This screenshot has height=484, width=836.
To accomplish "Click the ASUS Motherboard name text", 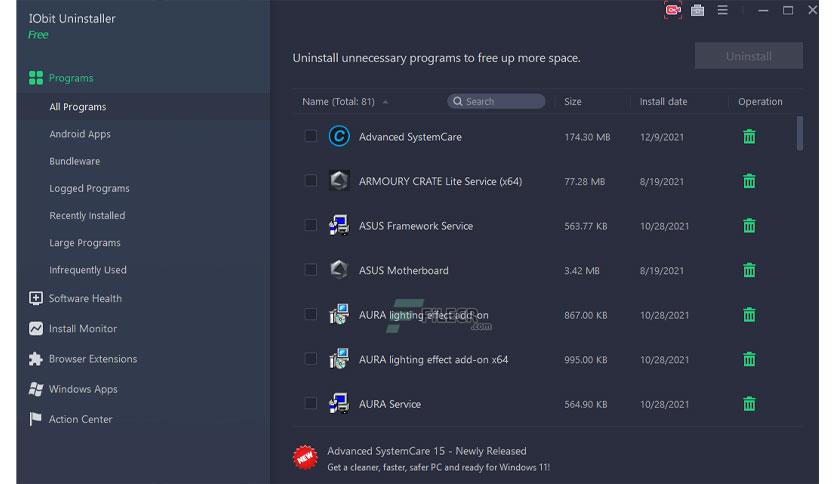I will pyautogui.click(x=404, y=270).
